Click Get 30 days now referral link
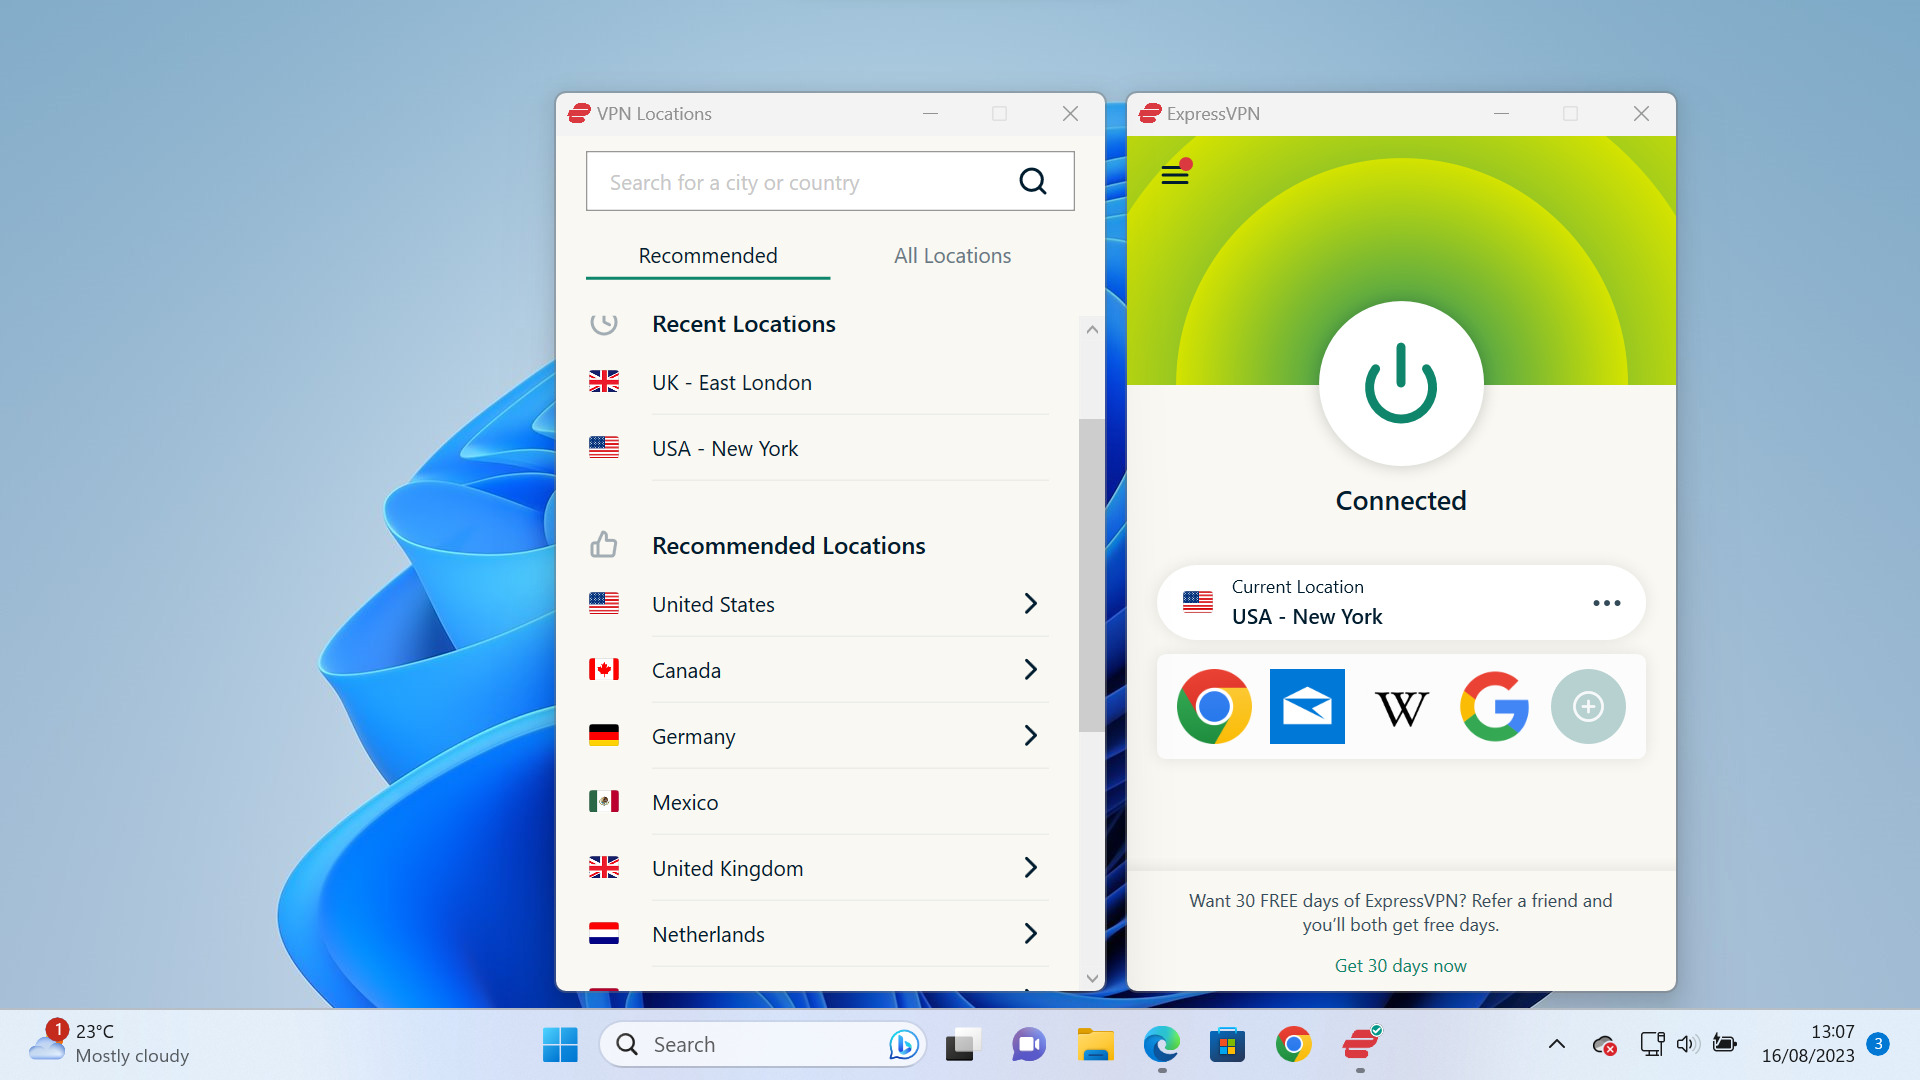The width and height of the screenshot is (1920, 1080). (x=1399, y=964)
